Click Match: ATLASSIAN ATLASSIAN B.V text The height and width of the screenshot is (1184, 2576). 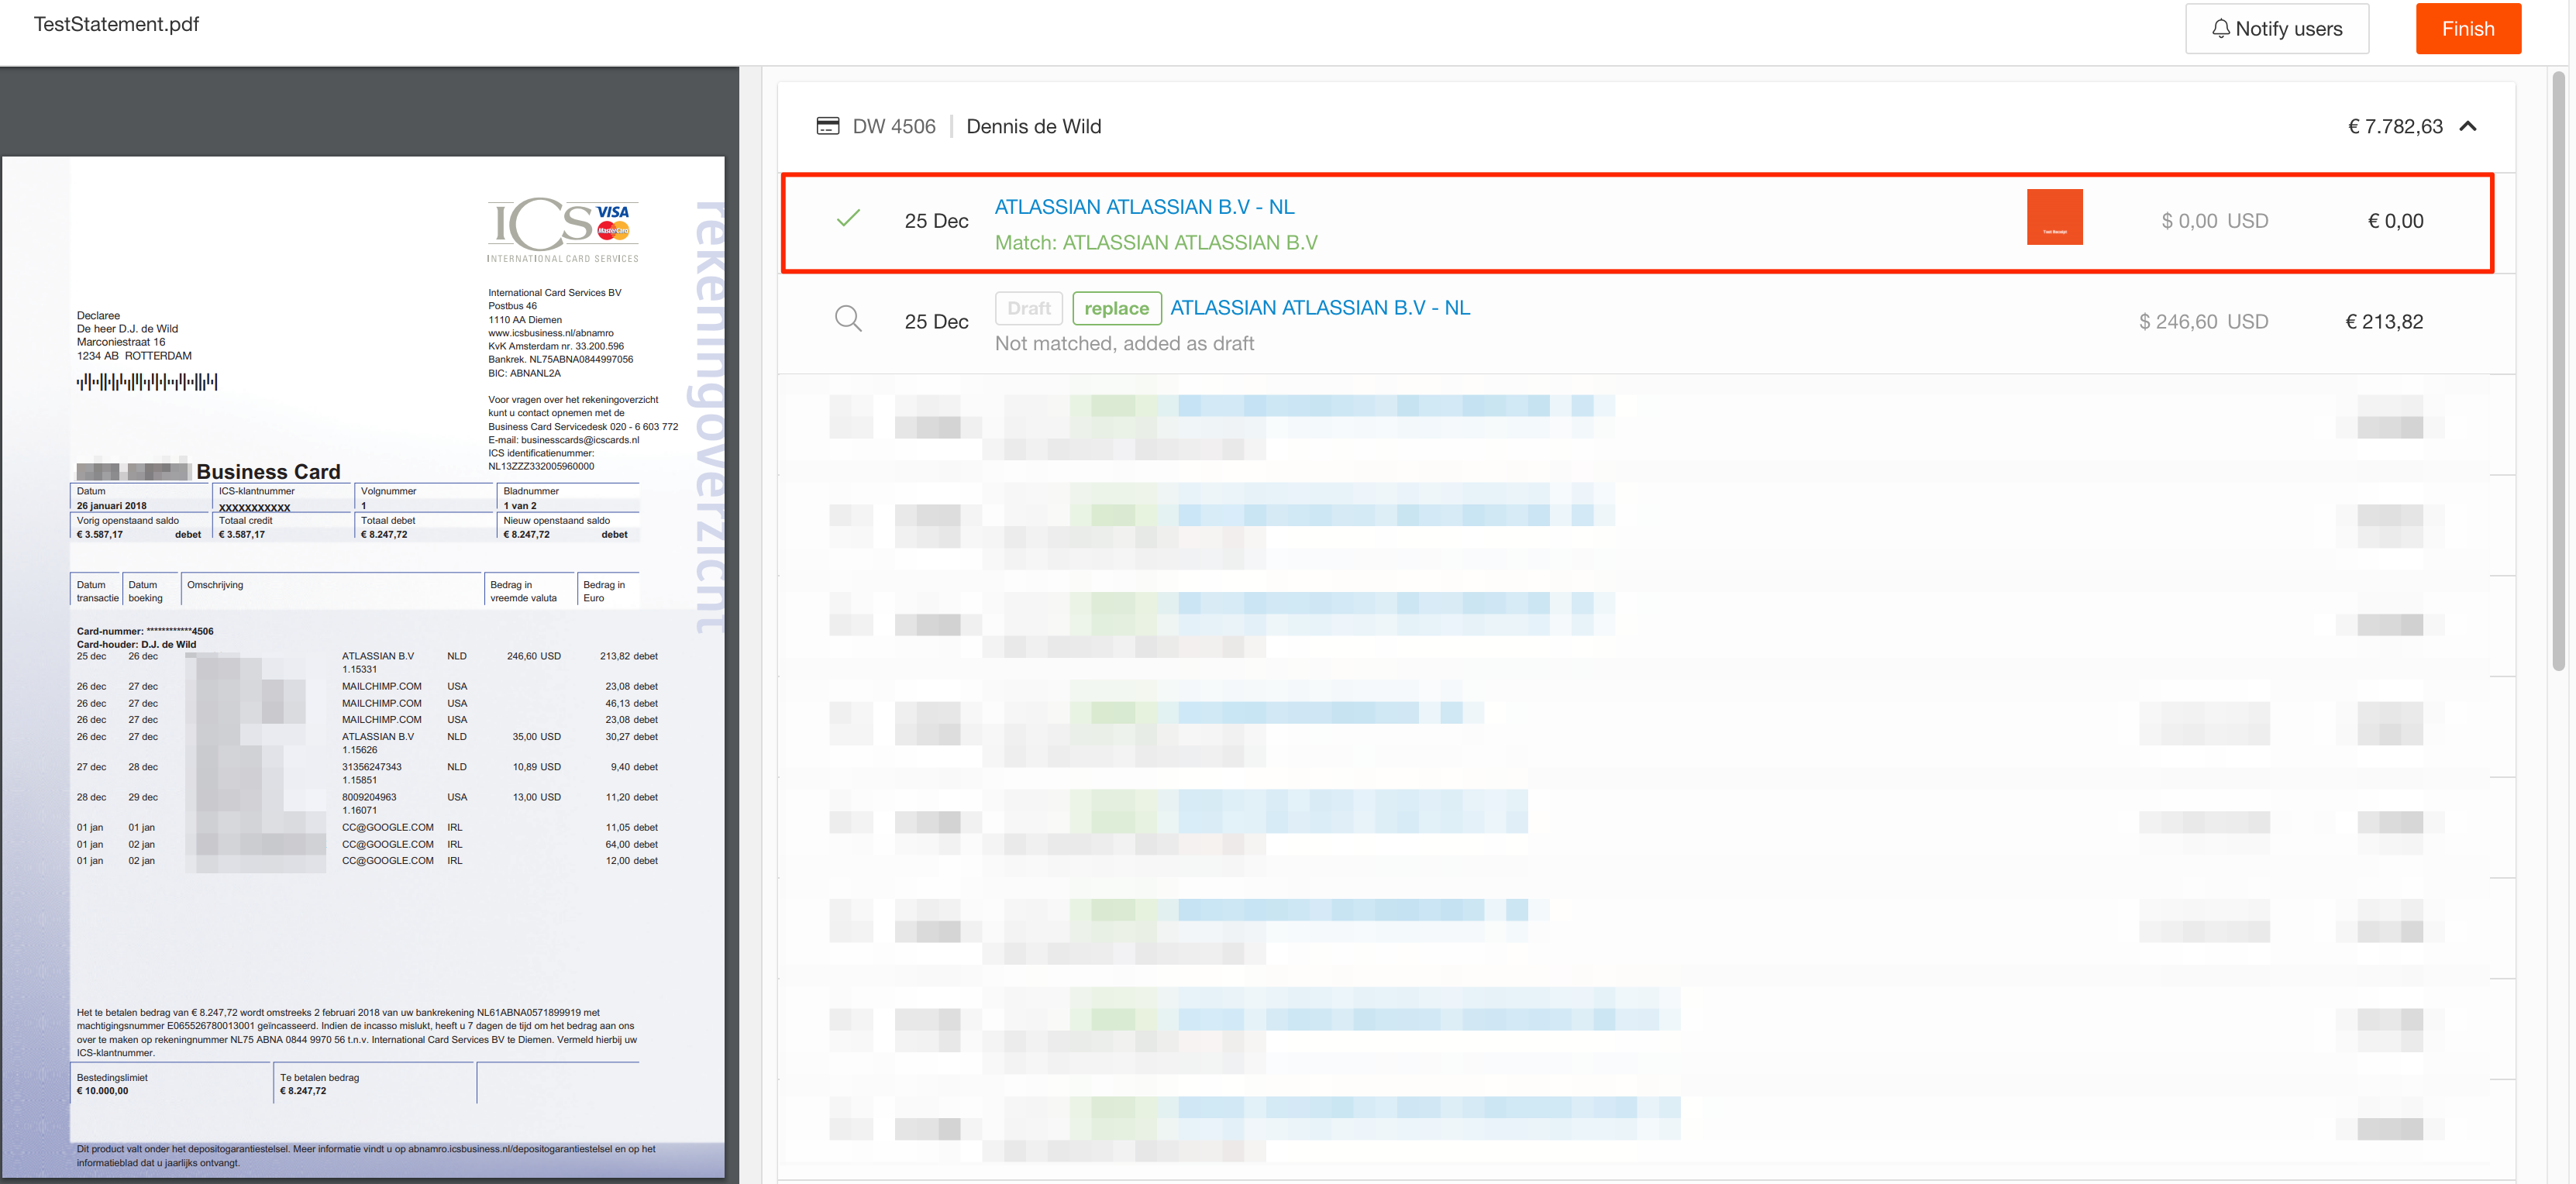coord(1155,243)
